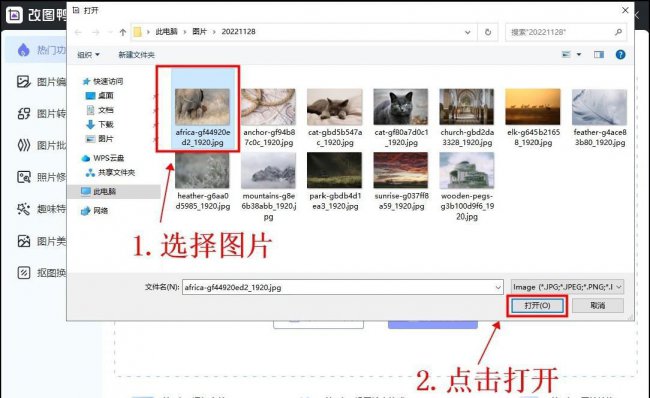Open the blue help icon
650x398 pixels.
click(x=620, y=55)
